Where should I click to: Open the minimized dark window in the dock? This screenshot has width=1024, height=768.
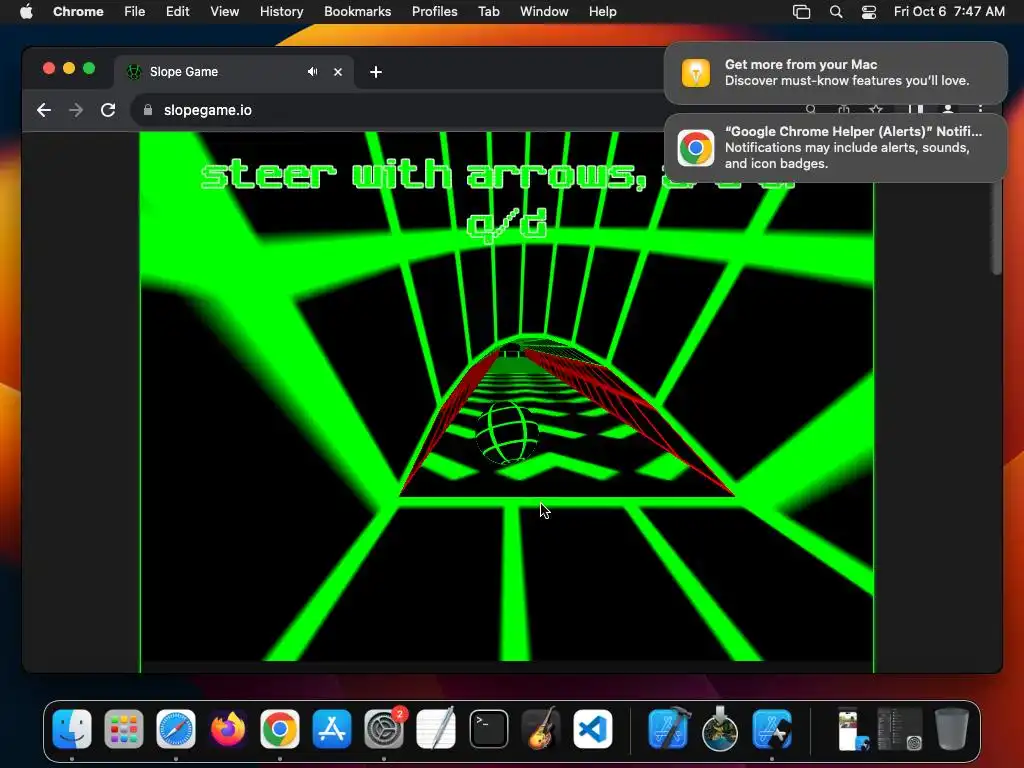(x=900, y=729)
